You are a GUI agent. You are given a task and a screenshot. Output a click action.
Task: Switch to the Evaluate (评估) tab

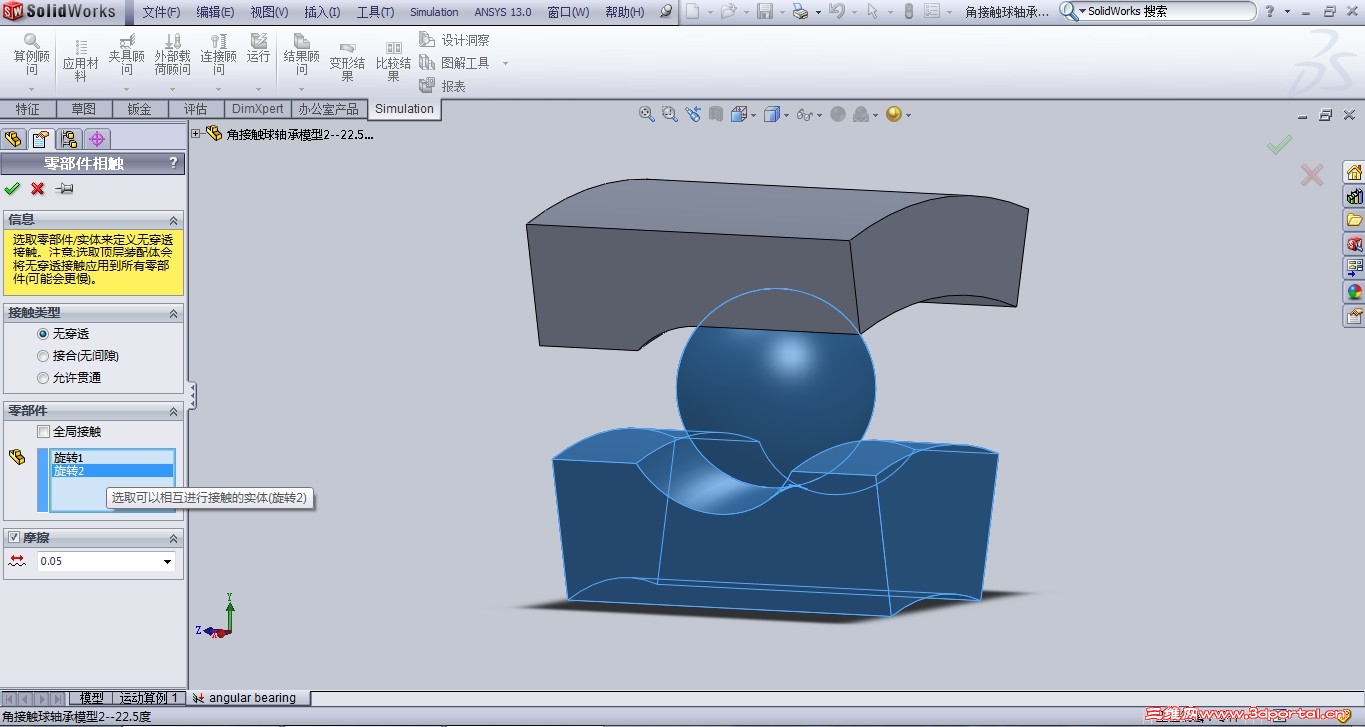tap(196, 109)
